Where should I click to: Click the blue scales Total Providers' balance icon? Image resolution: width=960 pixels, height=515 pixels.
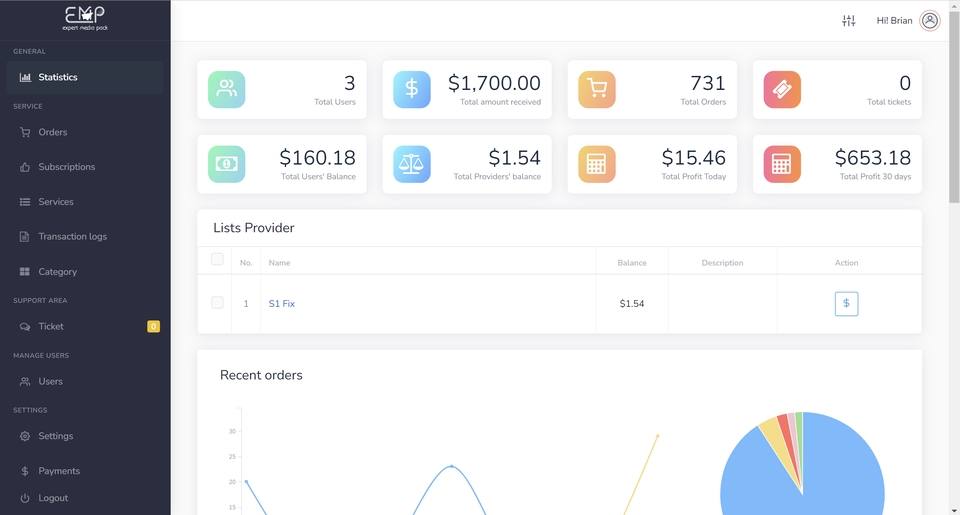(412, 164)
